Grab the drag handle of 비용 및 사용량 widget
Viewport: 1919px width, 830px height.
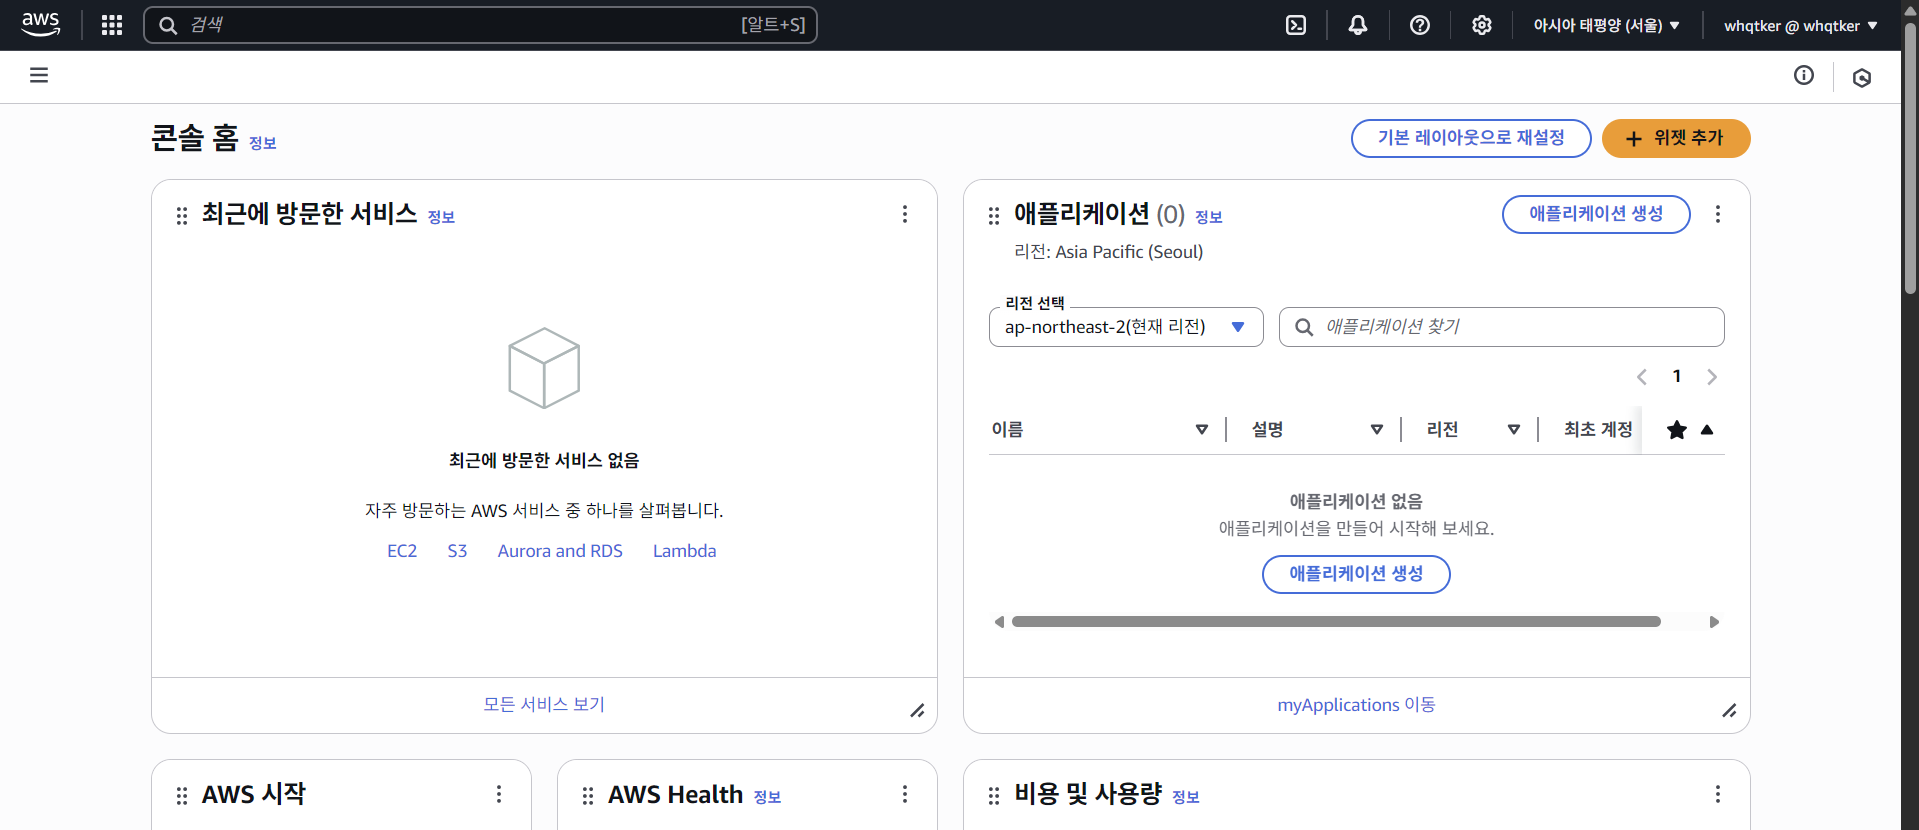994,796
